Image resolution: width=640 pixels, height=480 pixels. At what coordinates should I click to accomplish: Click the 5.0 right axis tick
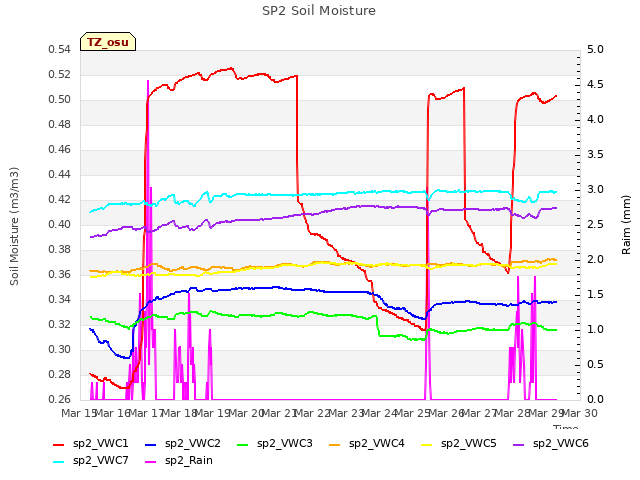click(x=595, y=50)
